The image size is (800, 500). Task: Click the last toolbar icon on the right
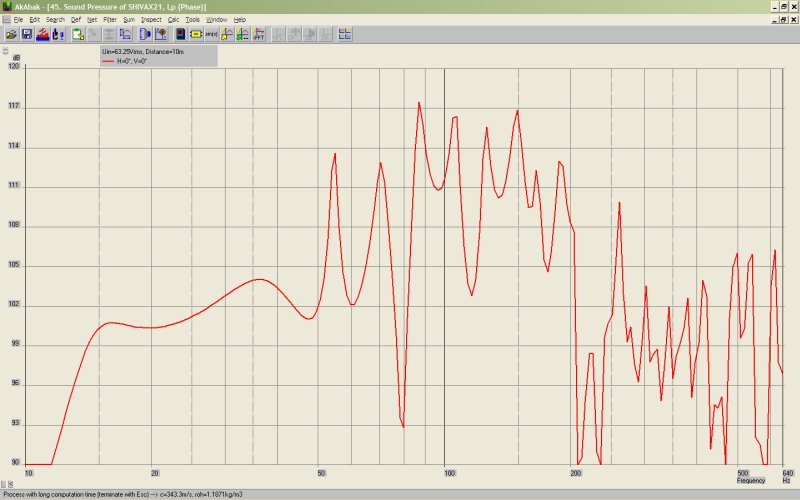(x=345, y=34)
